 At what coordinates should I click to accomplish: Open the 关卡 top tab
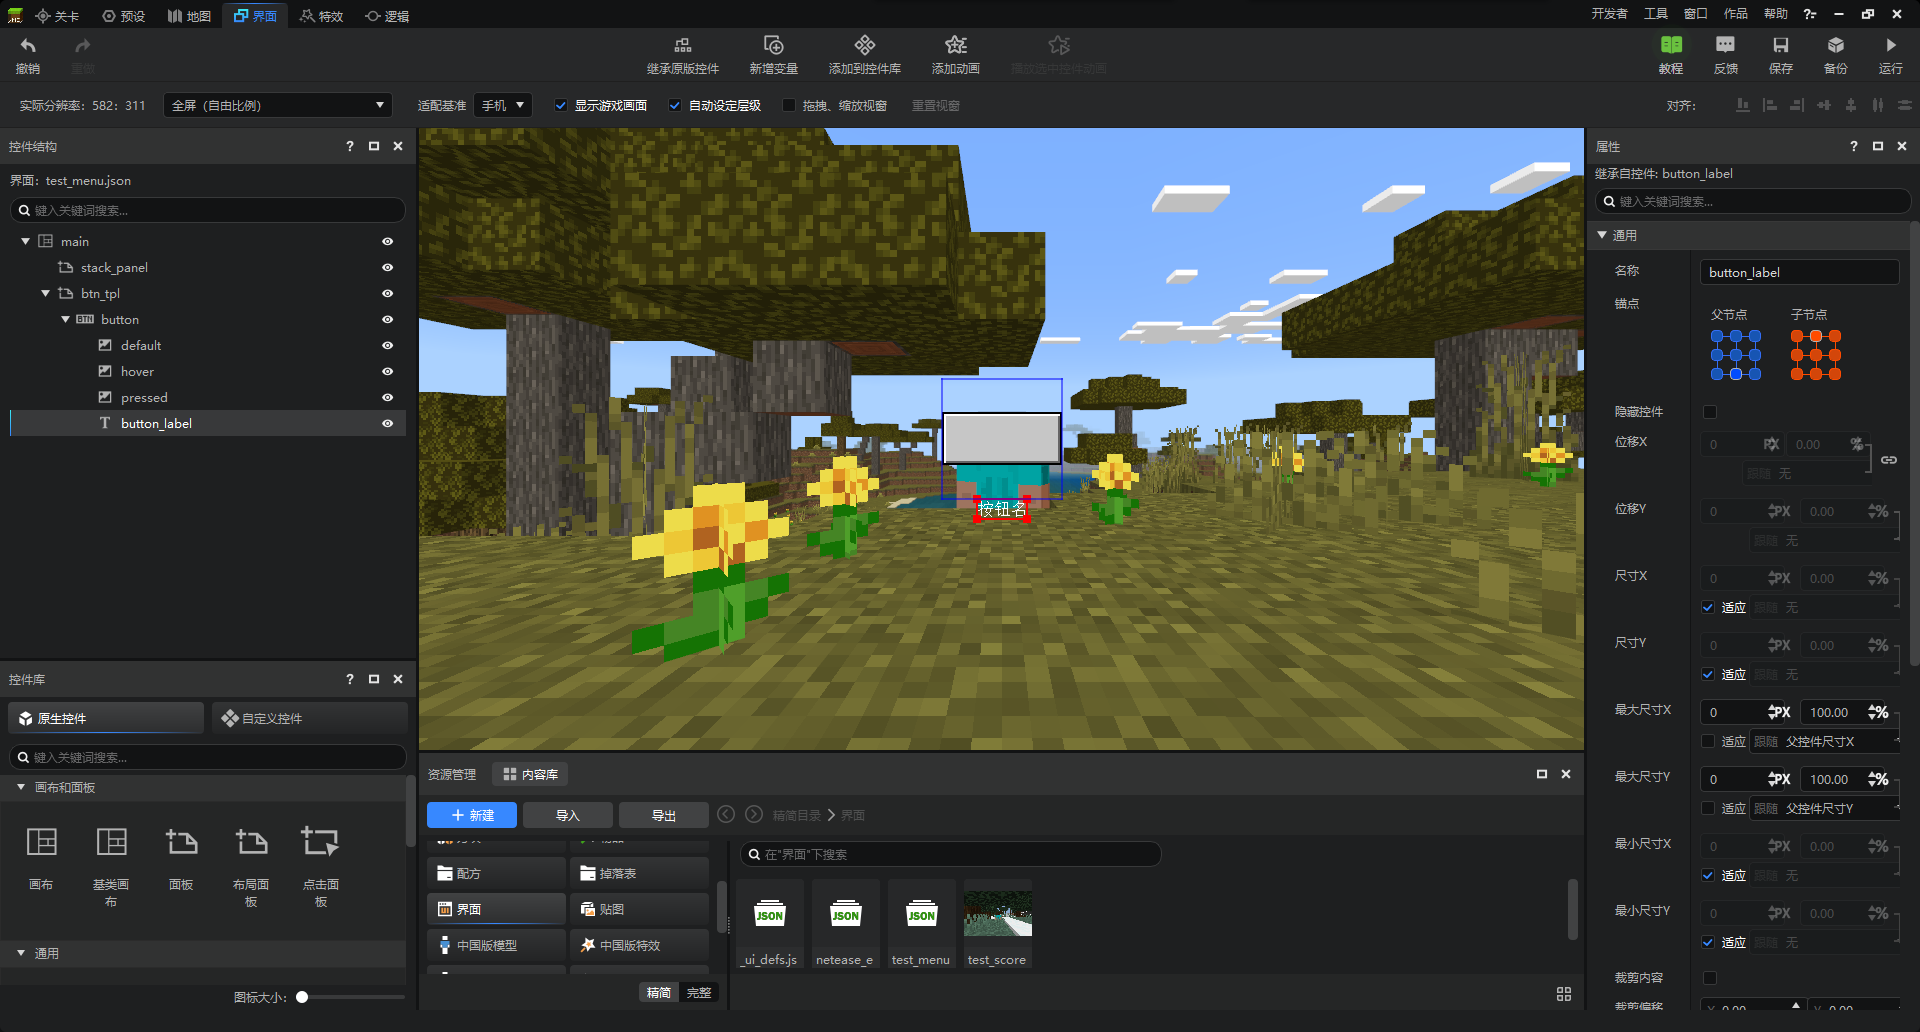[x=57, y=16]
